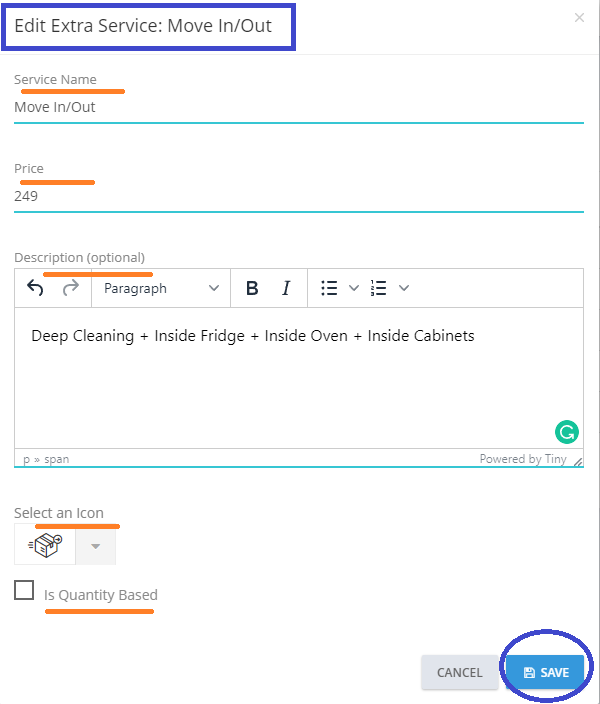Image resolution: width=600 pixels, height=704 pixels.
Task: Close the Edit Extra Service dialog
Action: (x=580, y=18)
